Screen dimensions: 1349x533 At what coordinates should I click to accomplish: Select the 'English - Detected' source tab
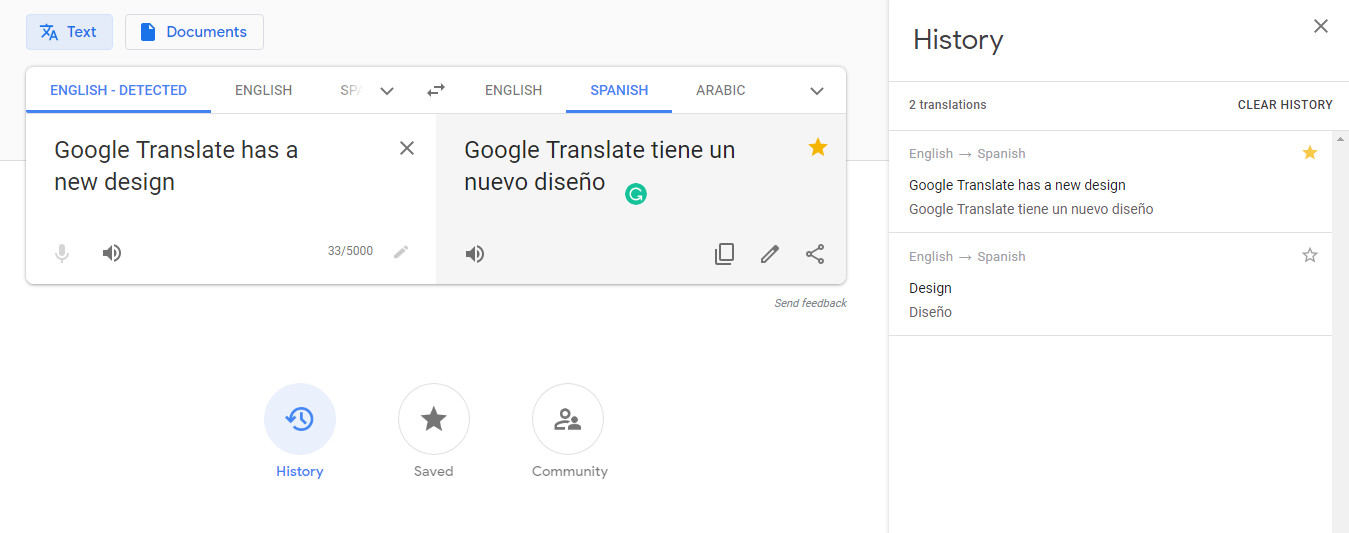(x=118, y=90)
